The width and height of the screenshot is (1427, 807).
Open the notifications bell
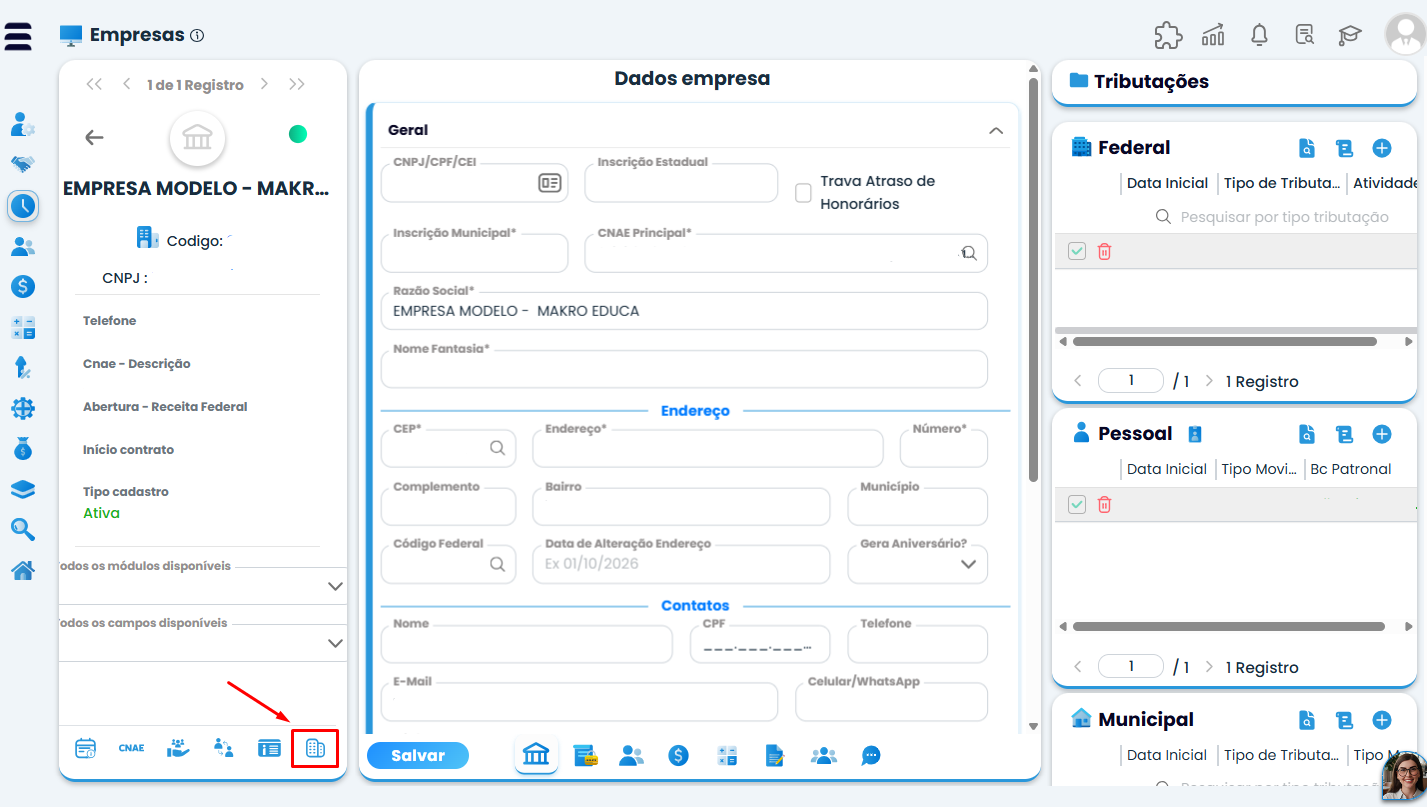tap(1259, 35)
